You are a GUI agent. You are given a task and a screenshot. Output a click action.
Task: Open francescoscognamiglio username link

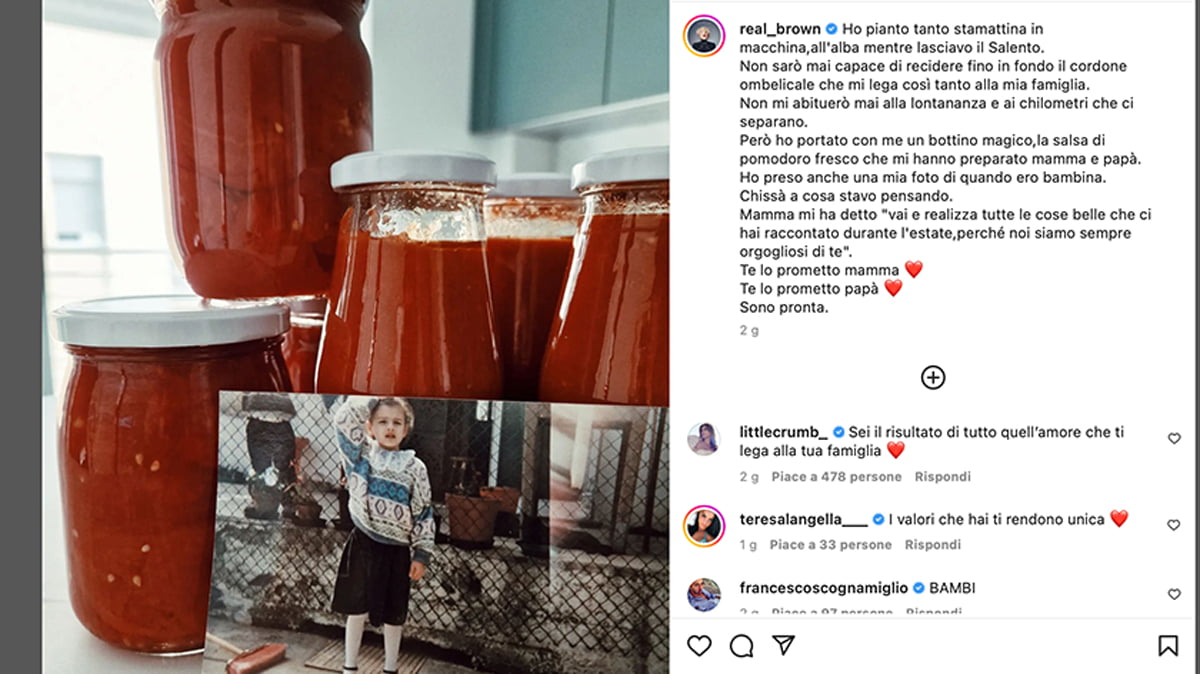pos(824,588)
